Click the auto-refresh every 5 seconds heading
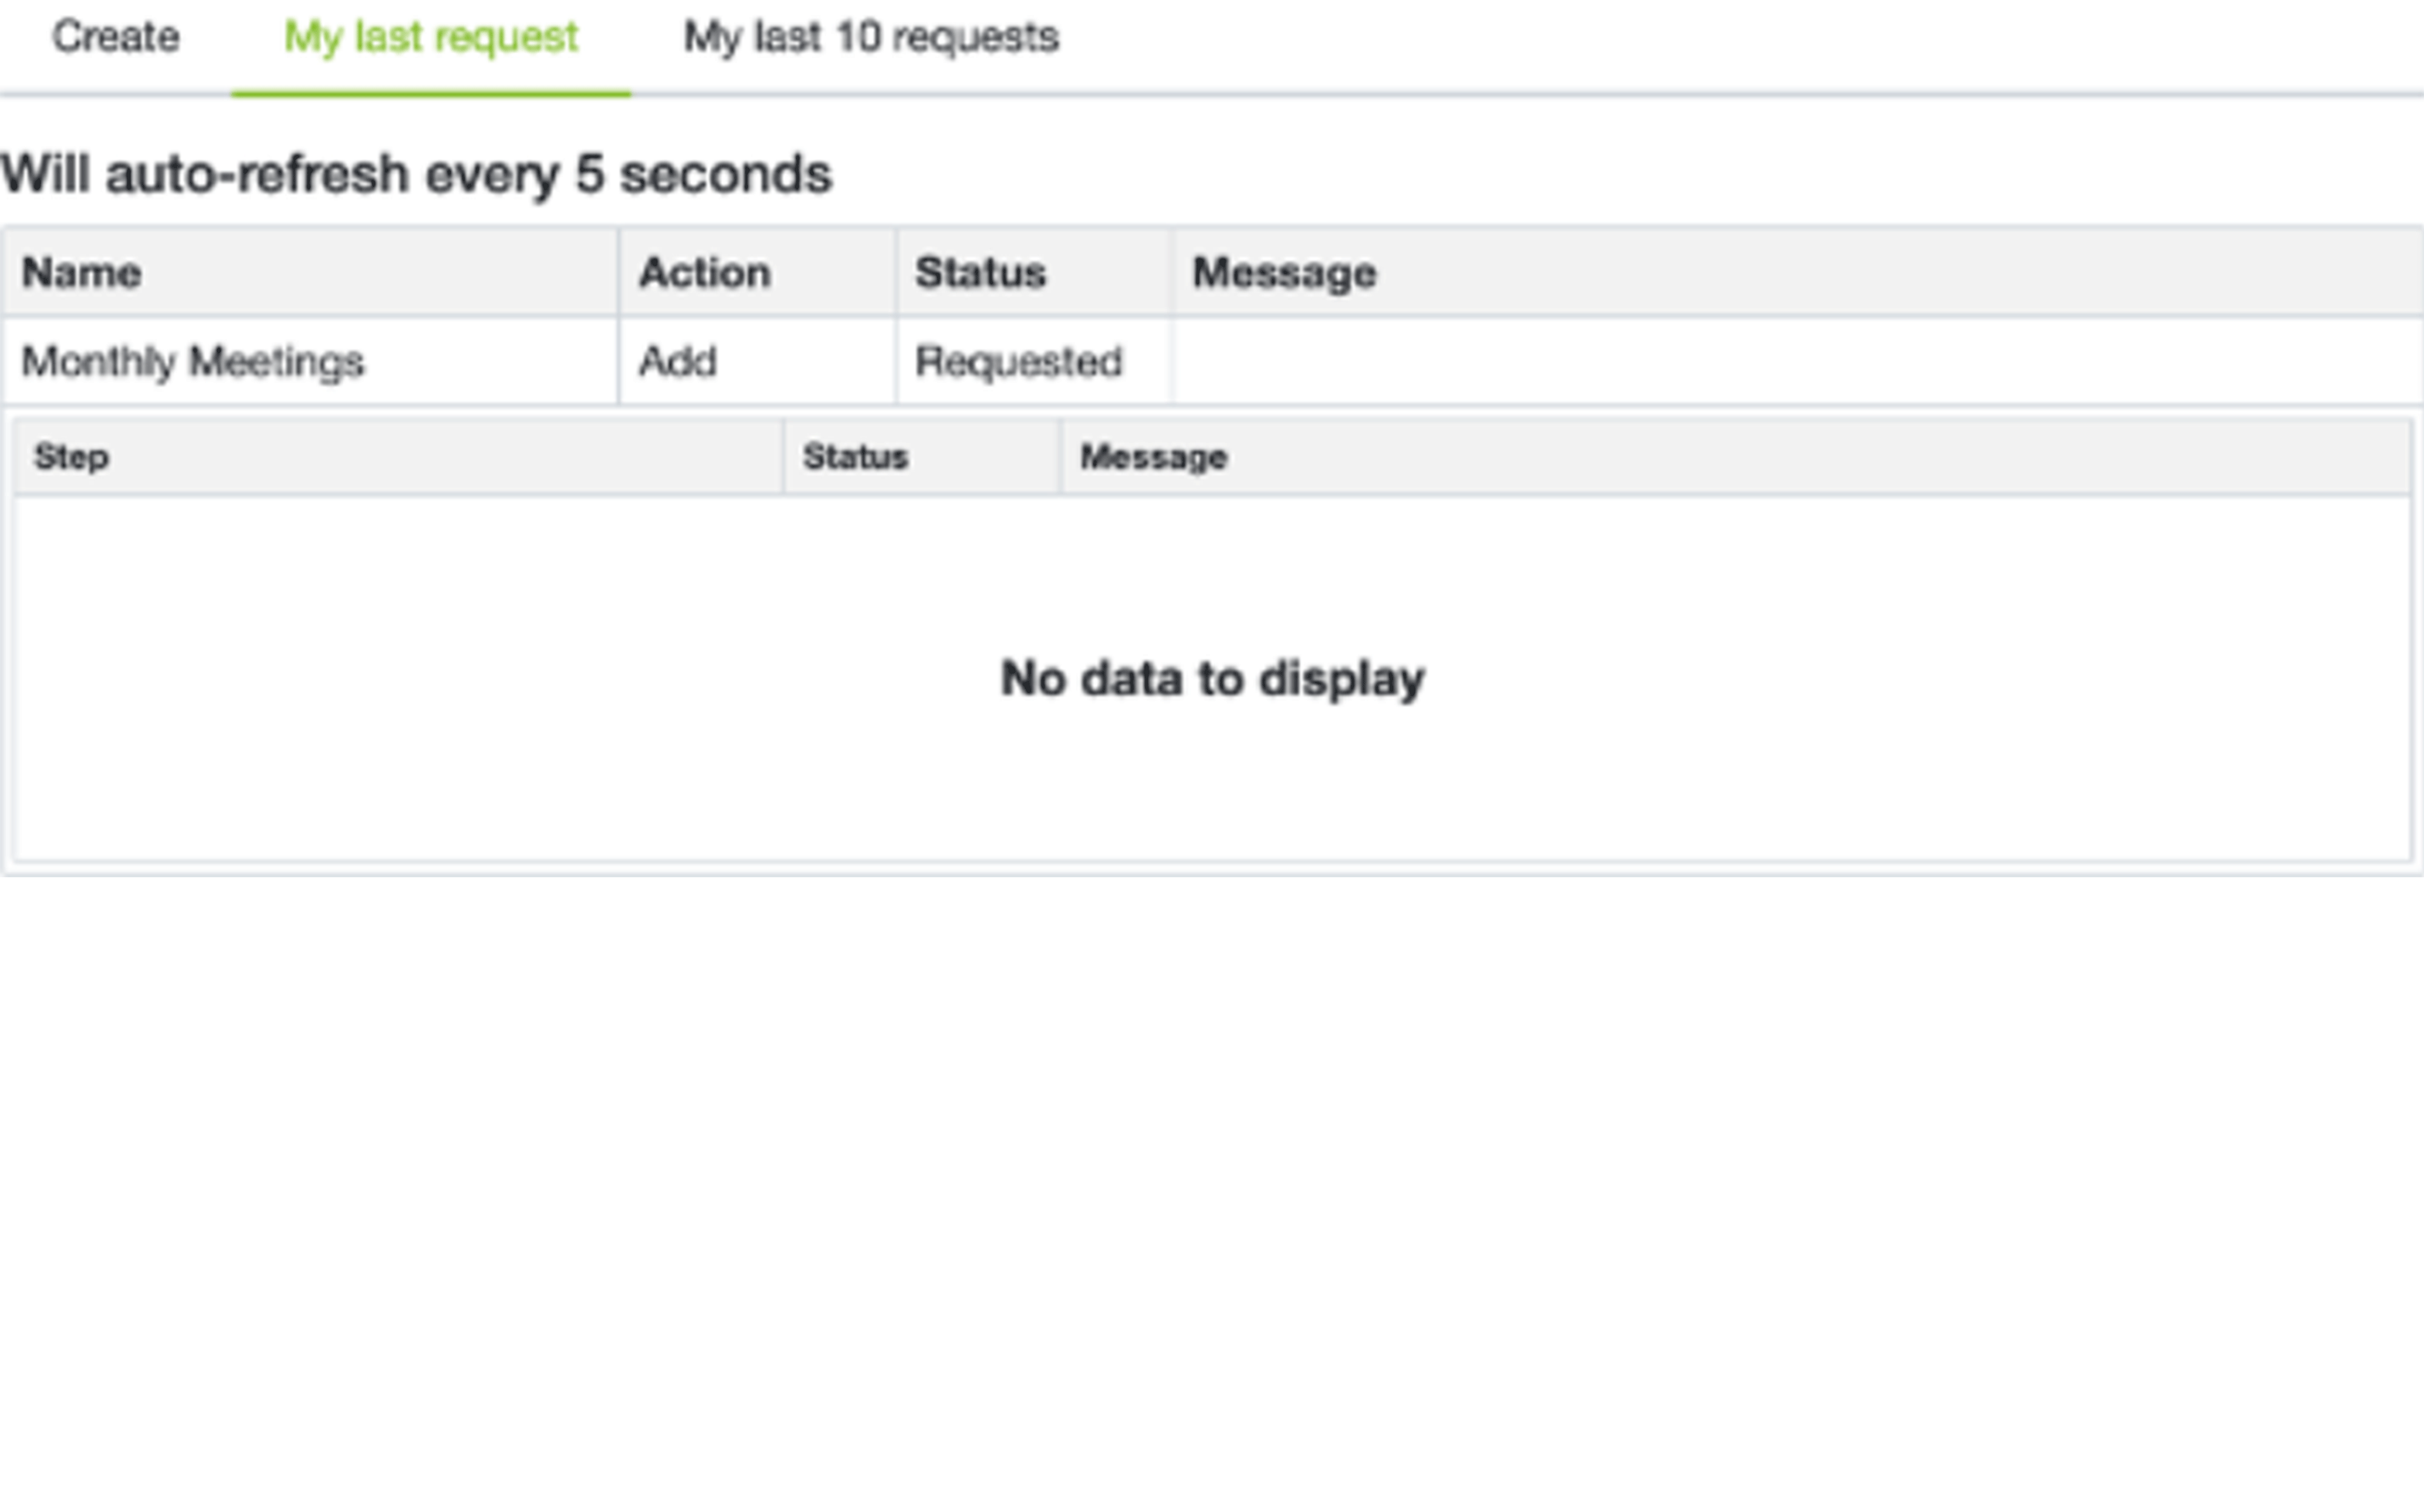Screen dimensions: 2424x1512 (416, 174)
